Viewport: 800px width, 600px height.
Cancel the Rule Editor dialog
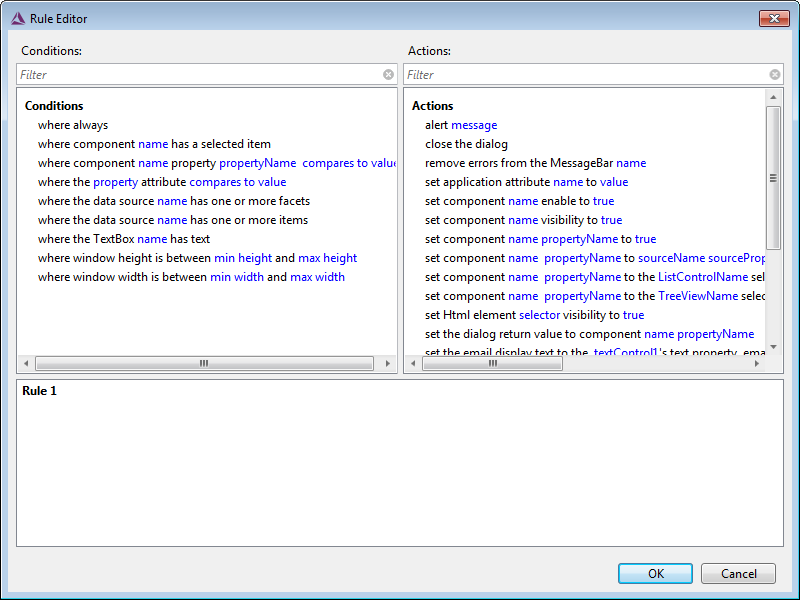tap(738, 573)
